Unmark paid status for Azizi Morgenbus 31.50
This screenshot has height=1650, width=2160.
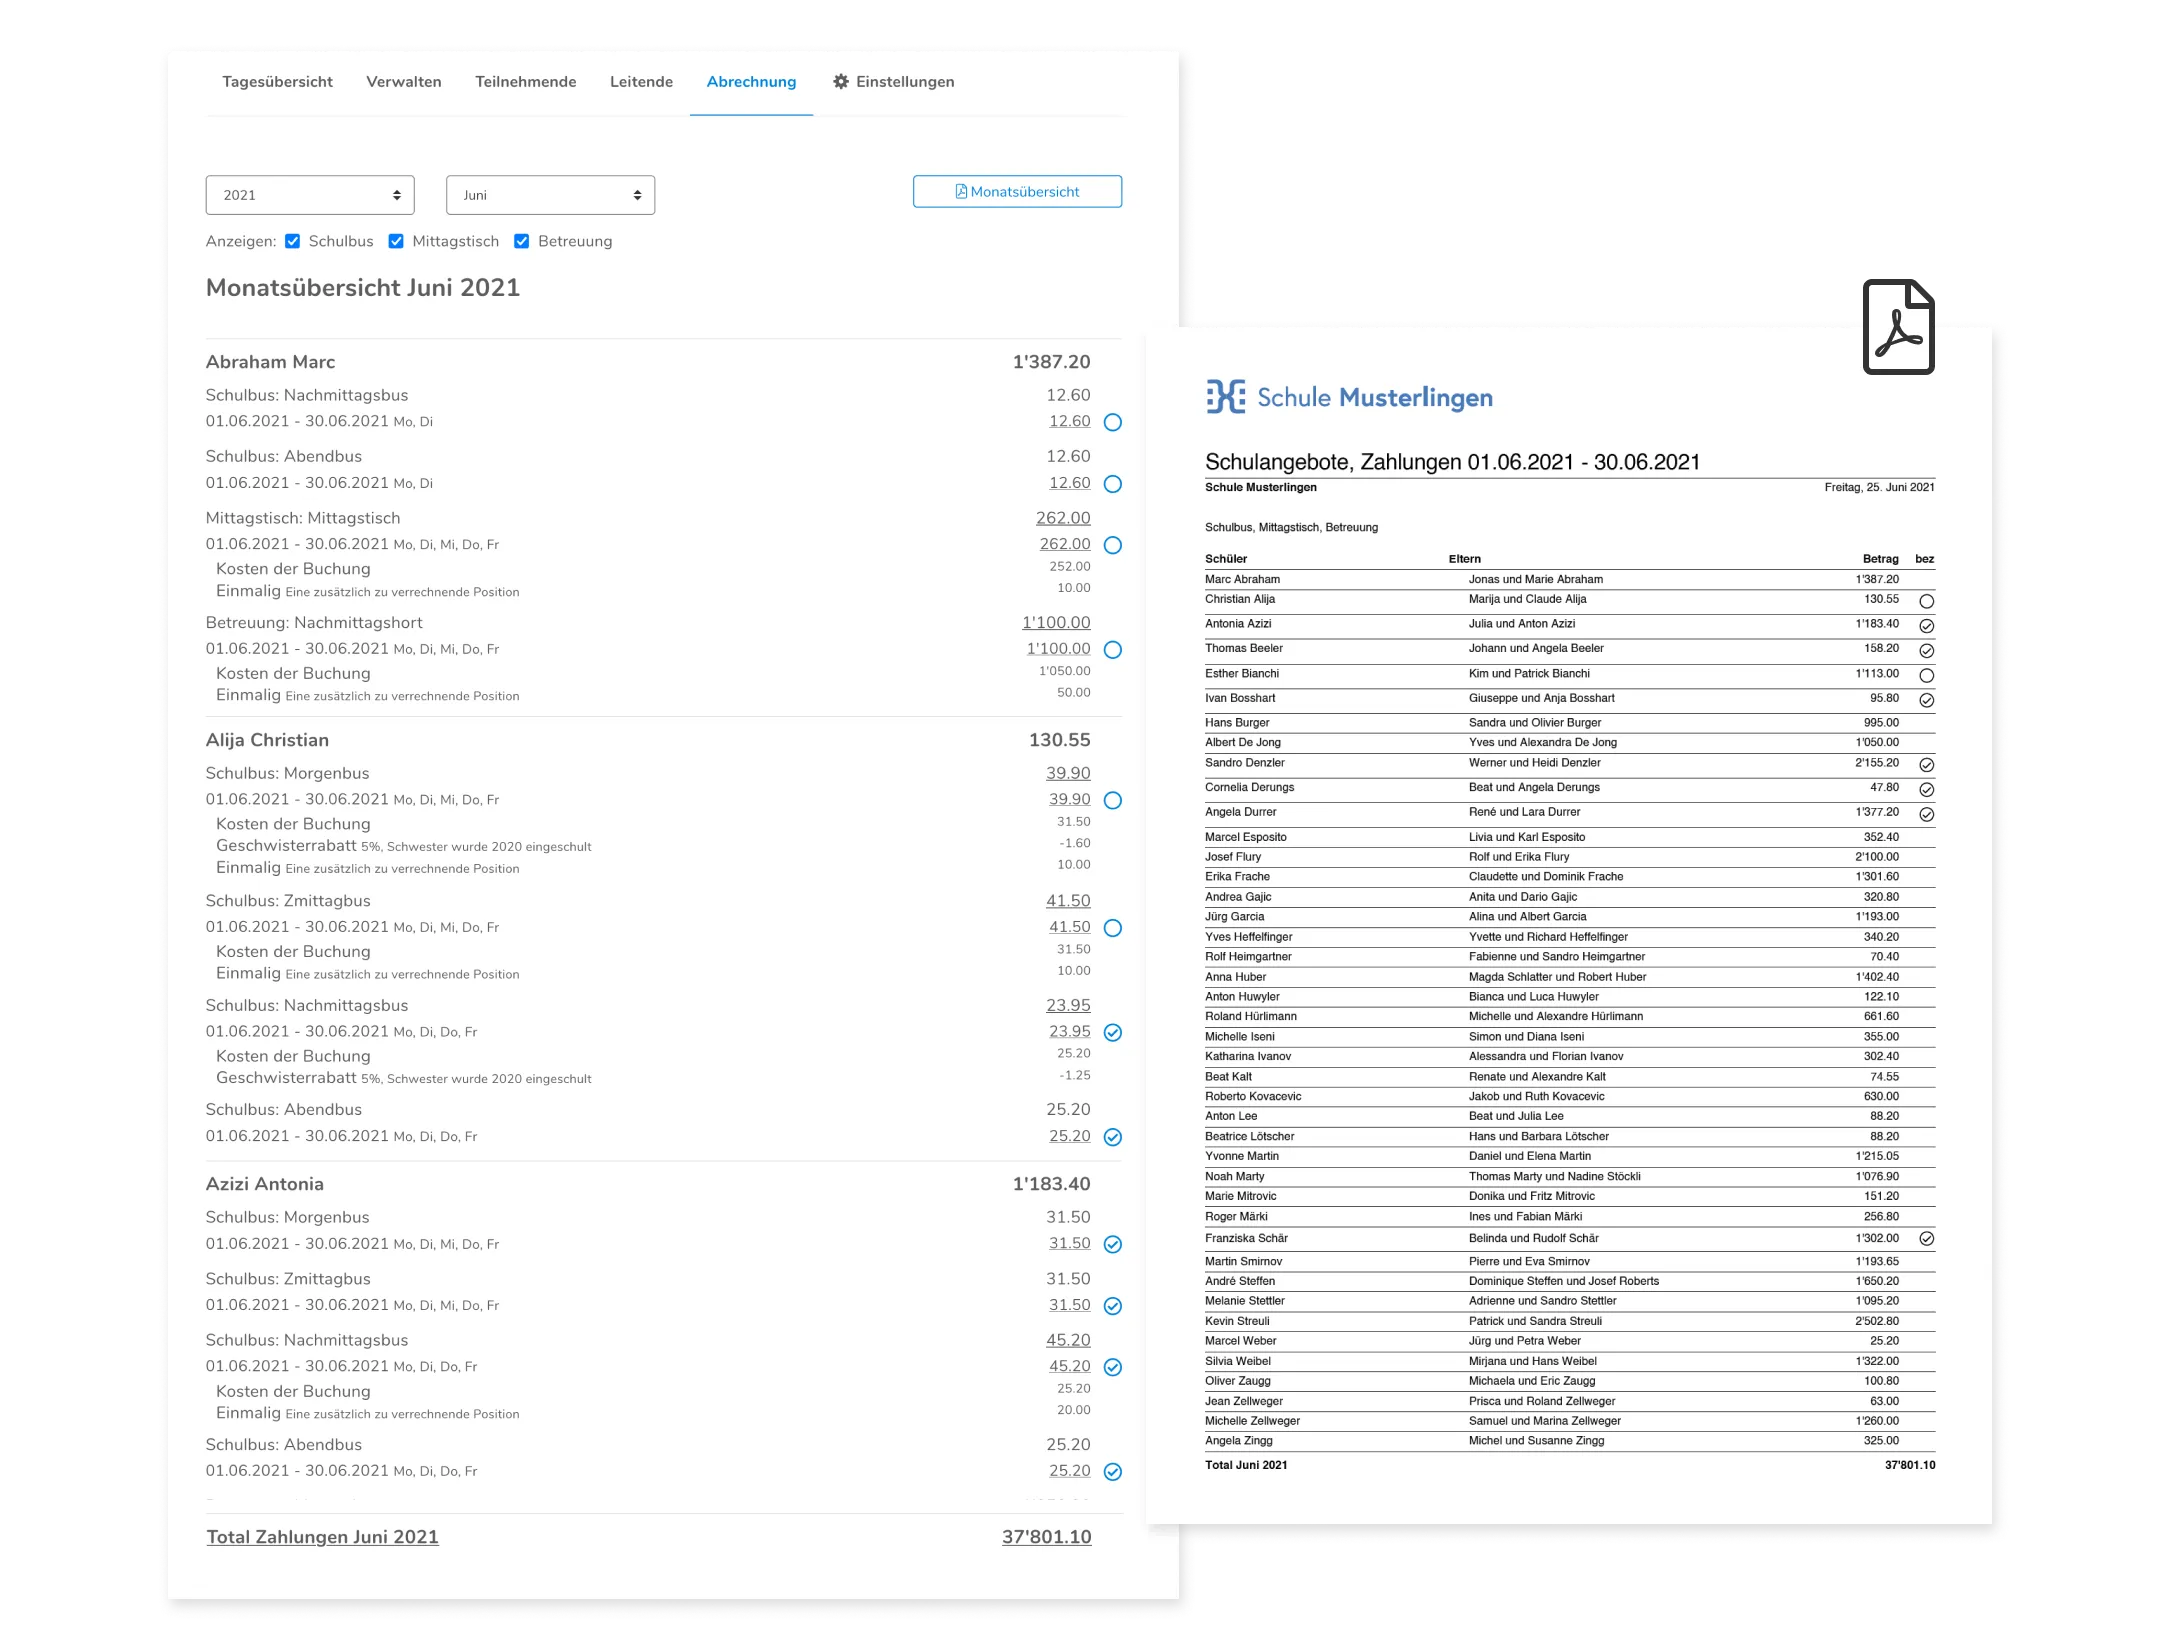pos(1112,1244)
